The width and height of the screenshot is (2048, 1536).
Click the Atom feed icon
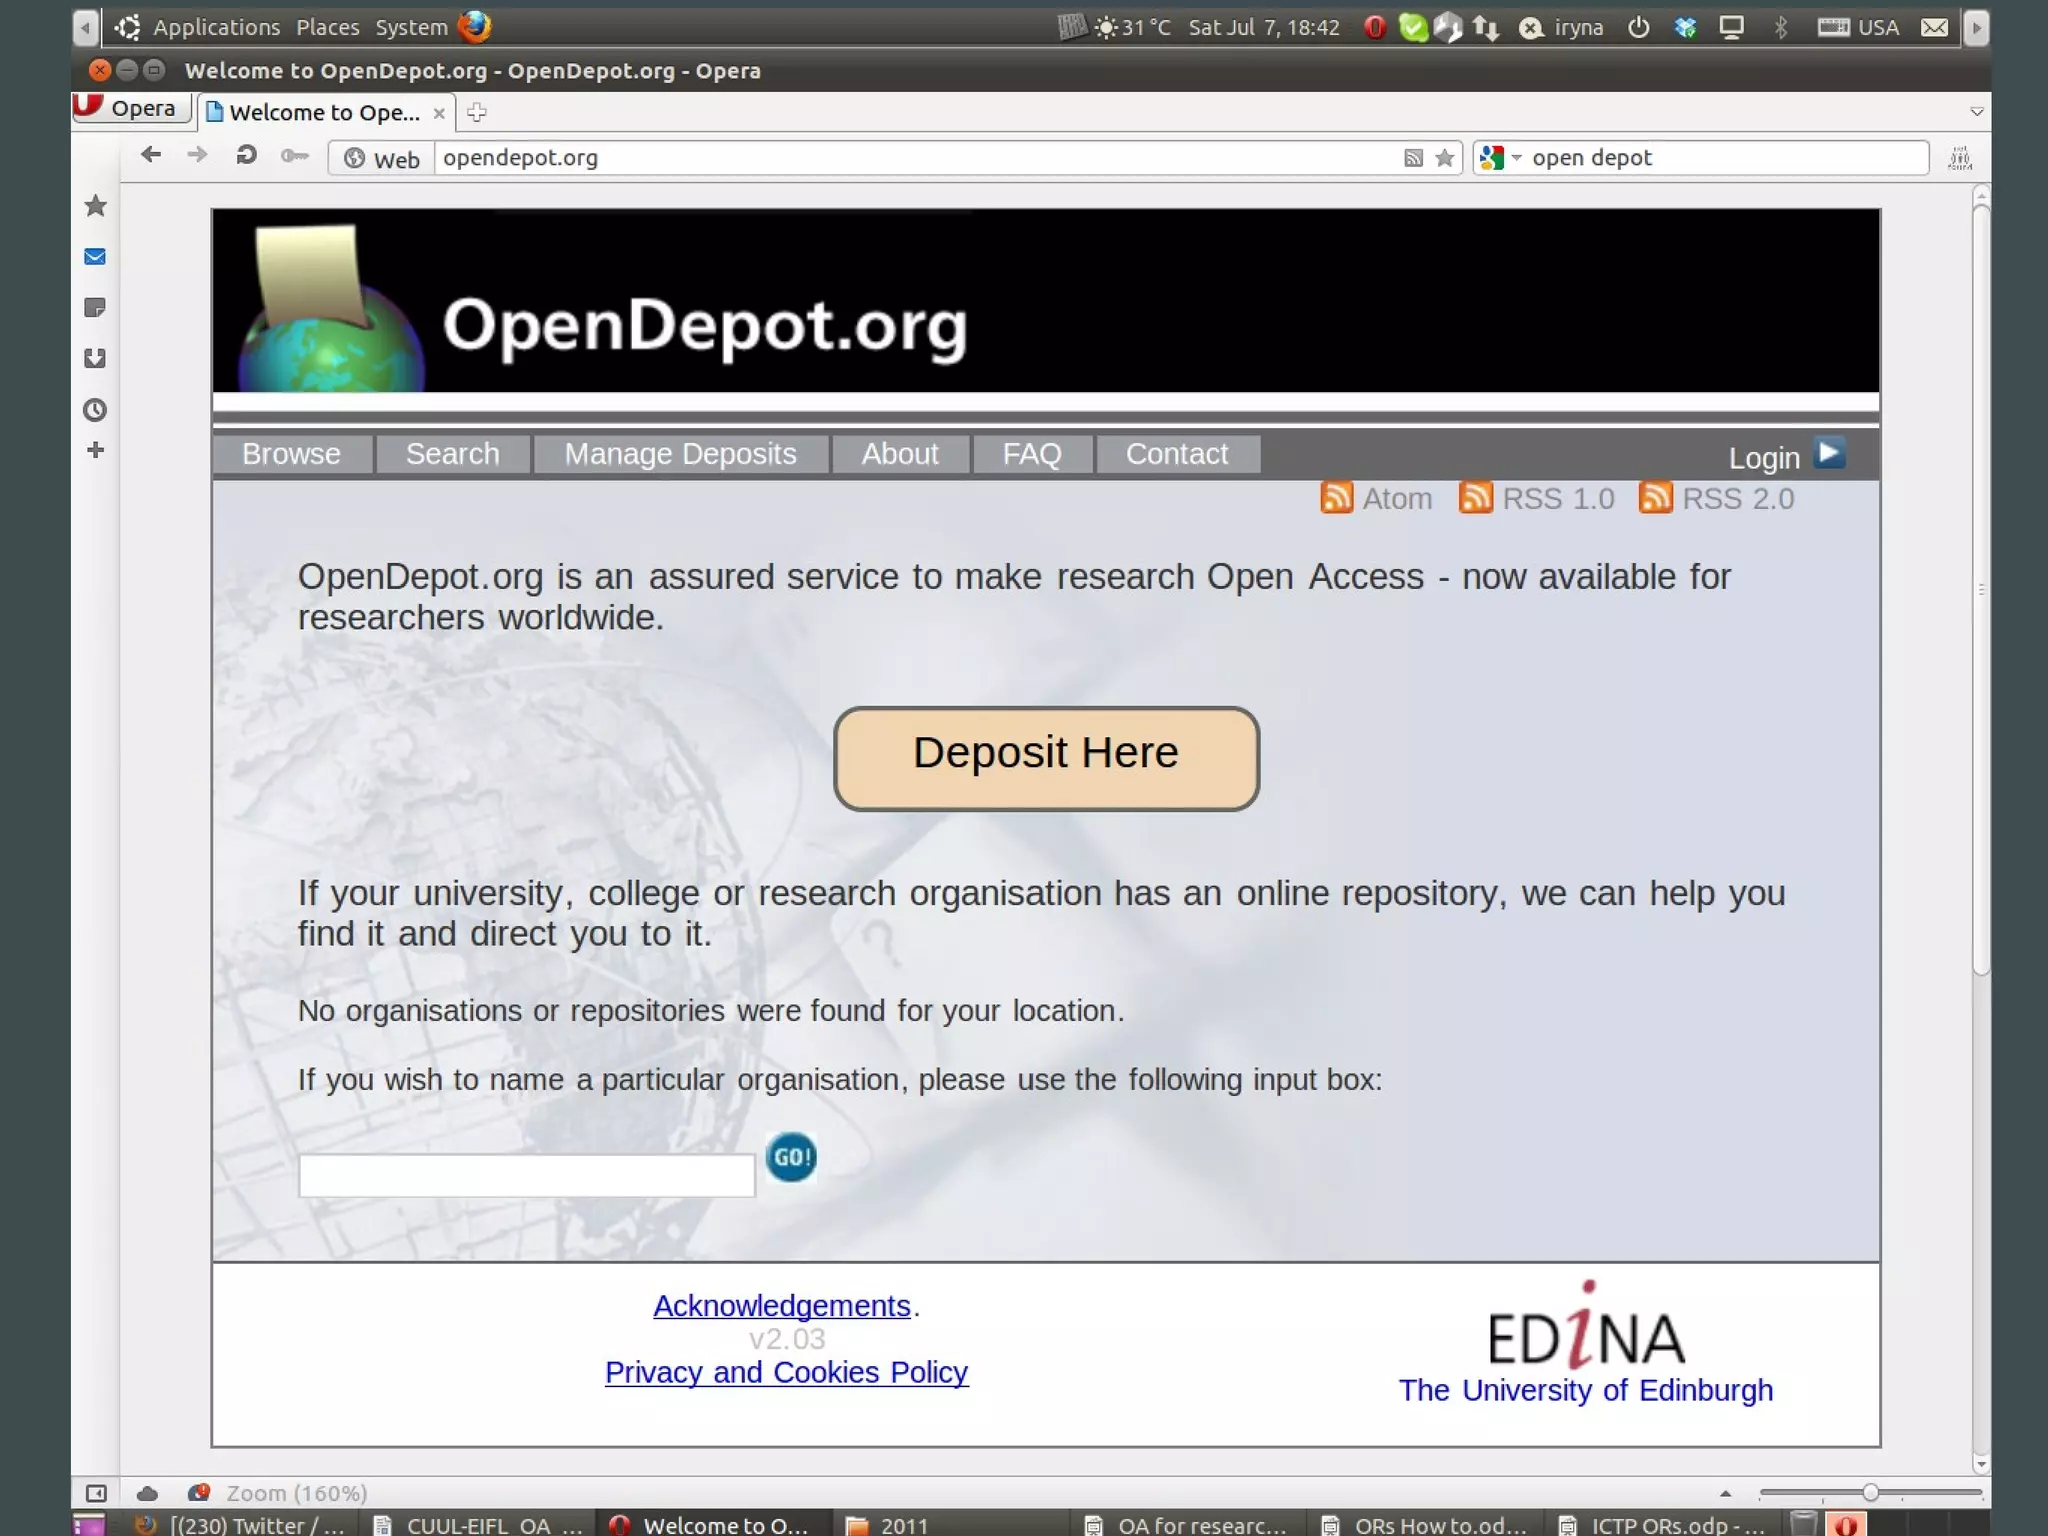point(1336,498)
